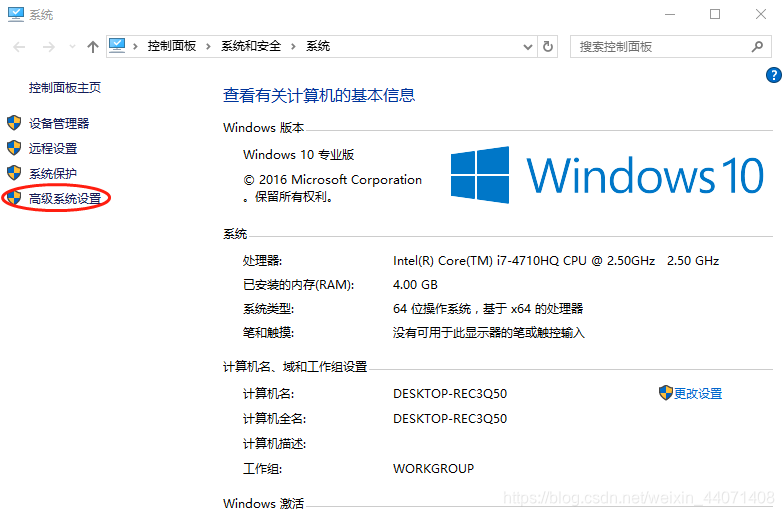Open System protection (系统保护) link
Image resolution: width=784 pixels, height=516 pixels.
coord(52,174)
